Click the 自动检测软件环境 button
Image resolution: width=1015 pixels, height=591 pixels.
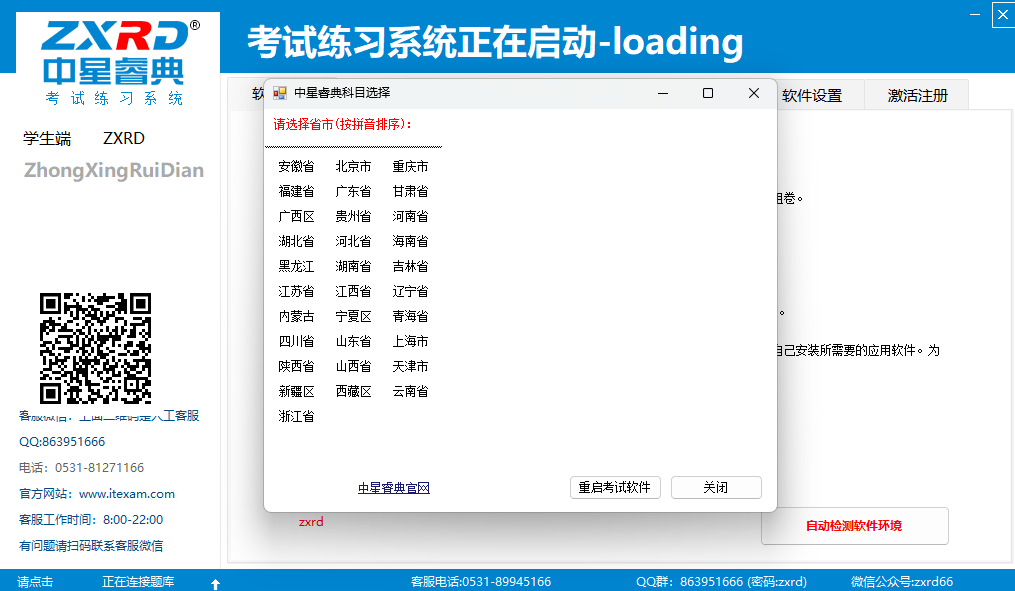[854, 525]
